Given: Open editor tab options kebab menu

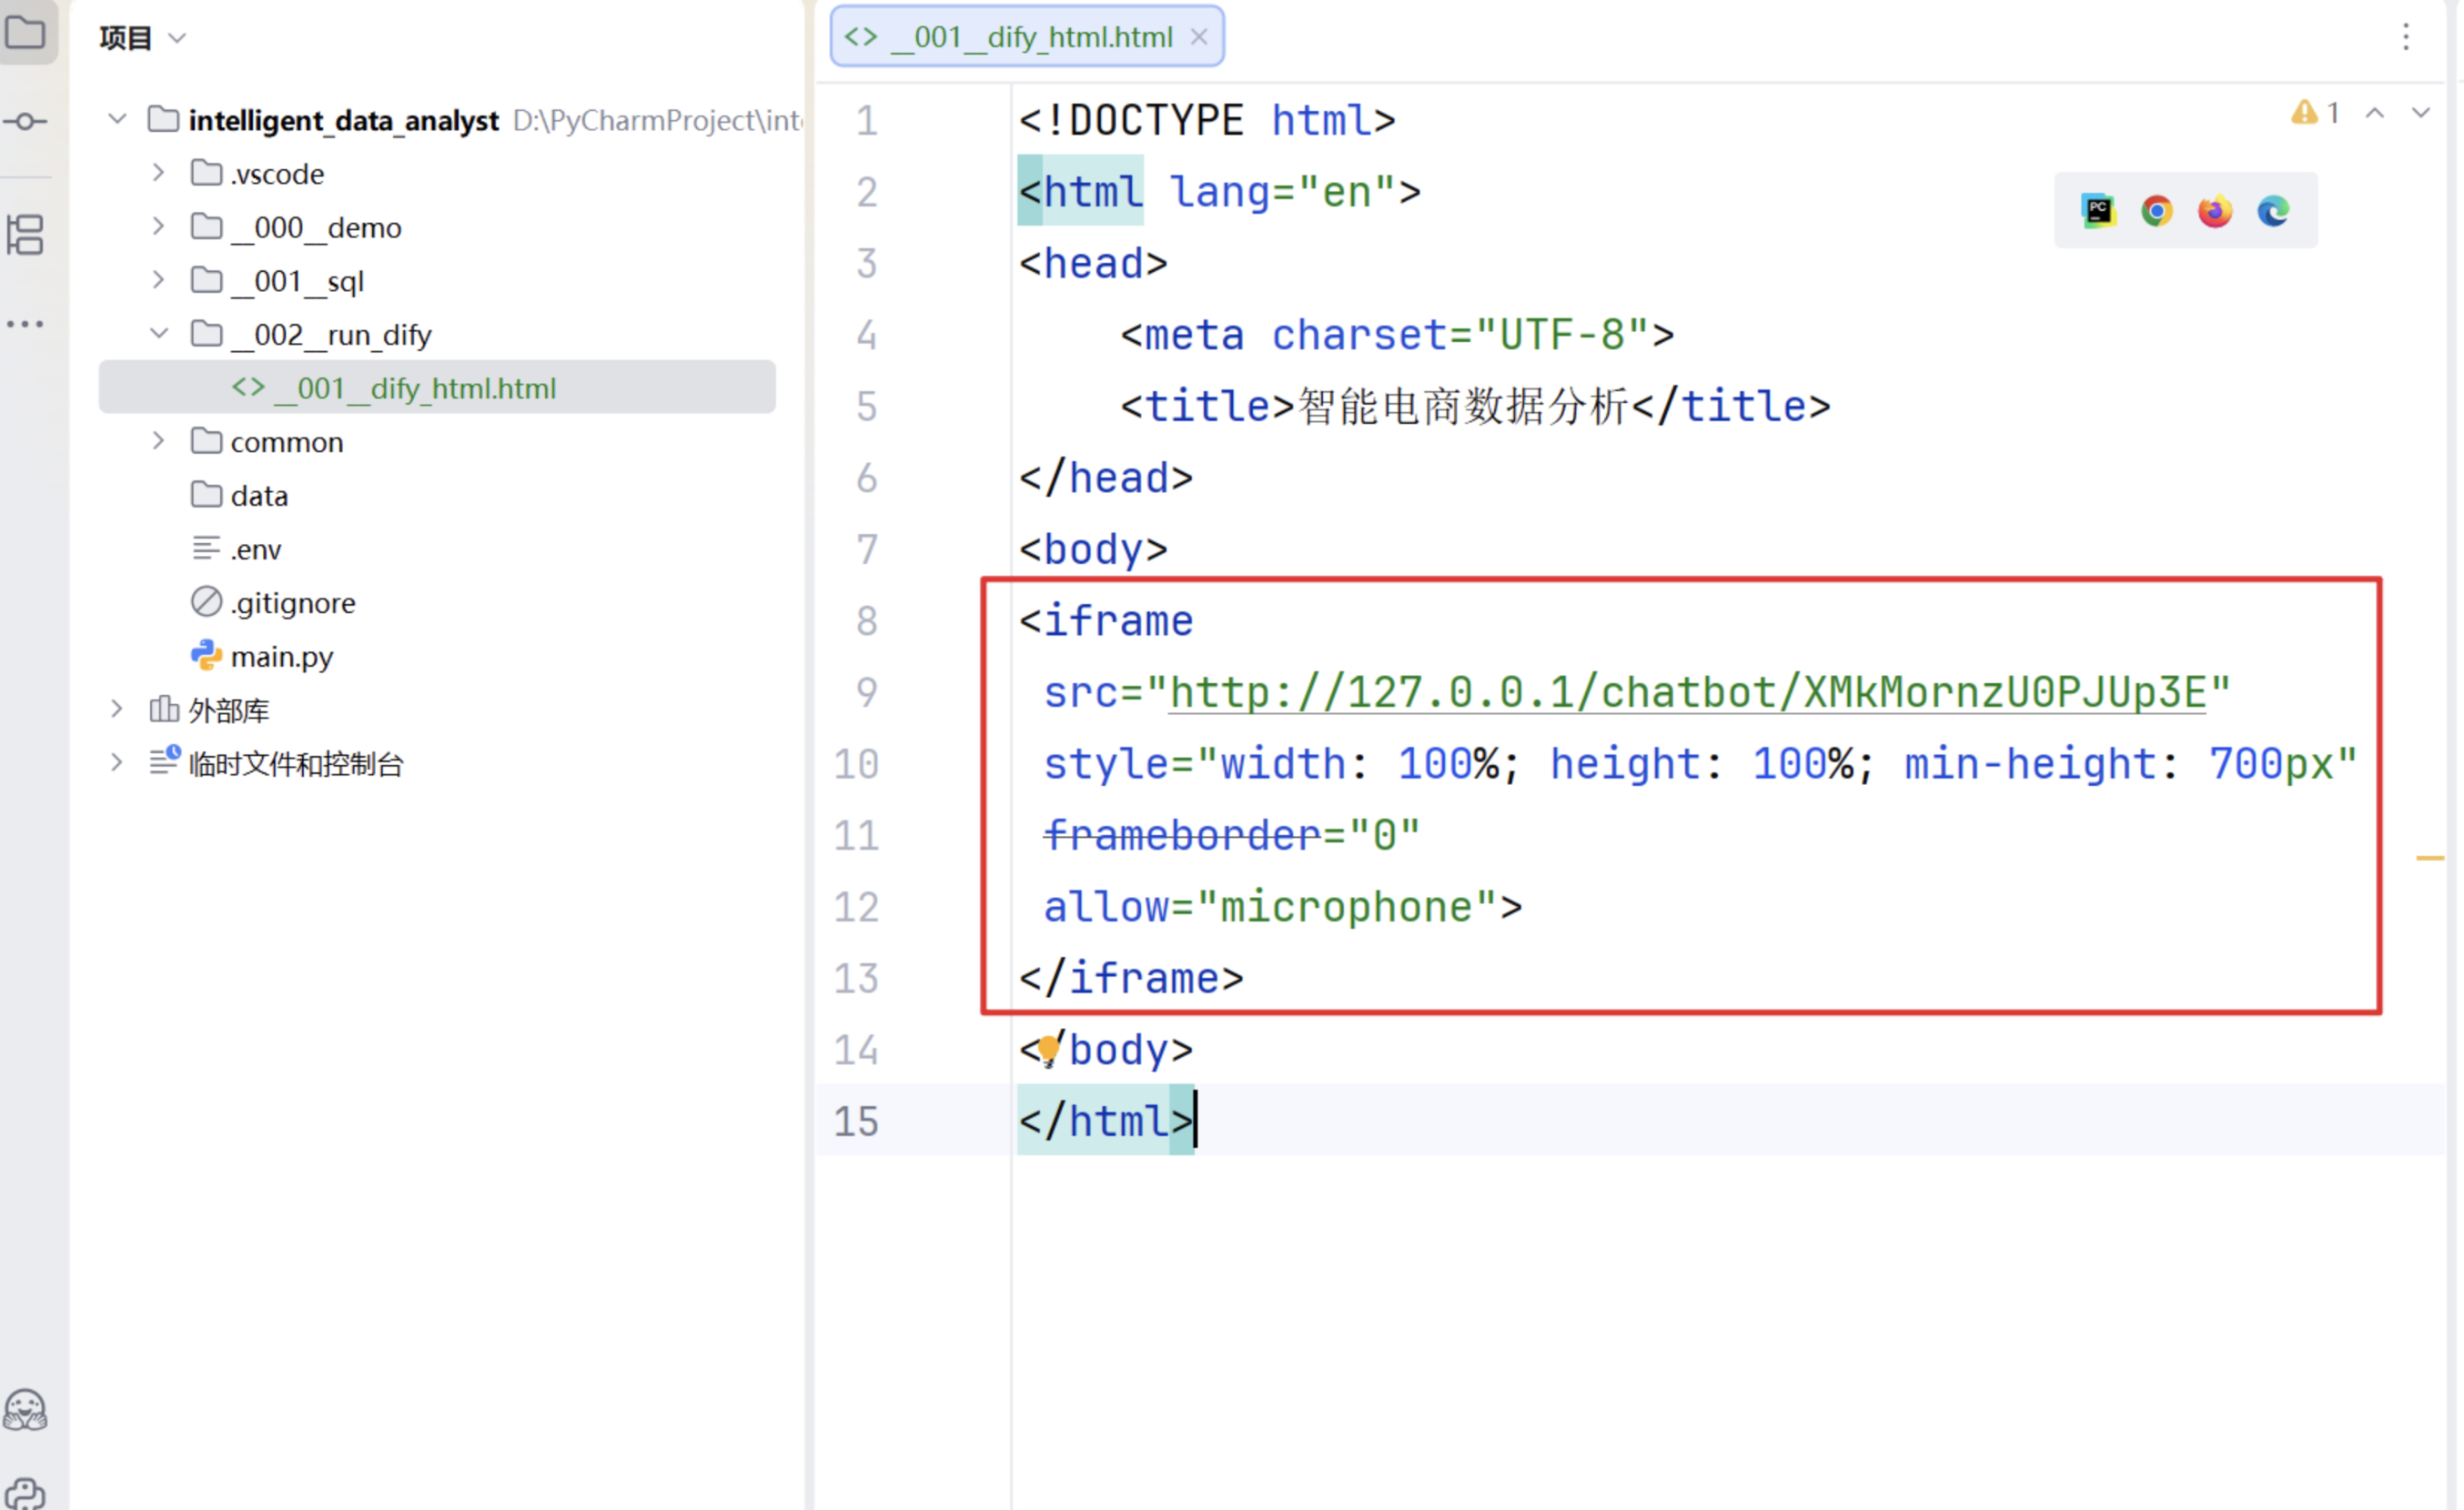Looking at the screenshot, I should [x=2406, y=37].
